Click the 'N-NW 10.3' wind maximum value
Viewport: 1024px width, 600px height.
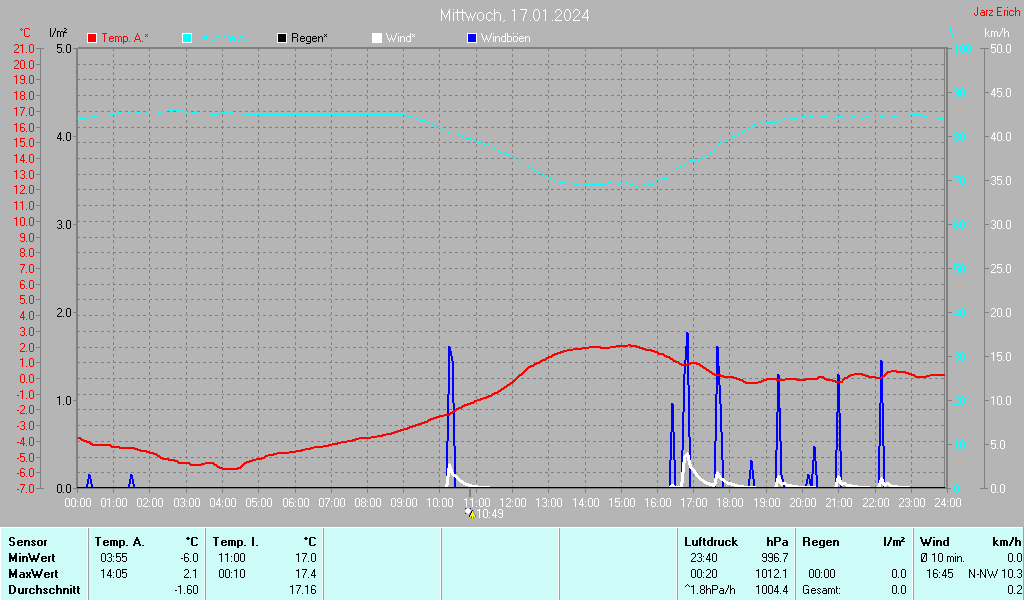[x=995, y=574]
